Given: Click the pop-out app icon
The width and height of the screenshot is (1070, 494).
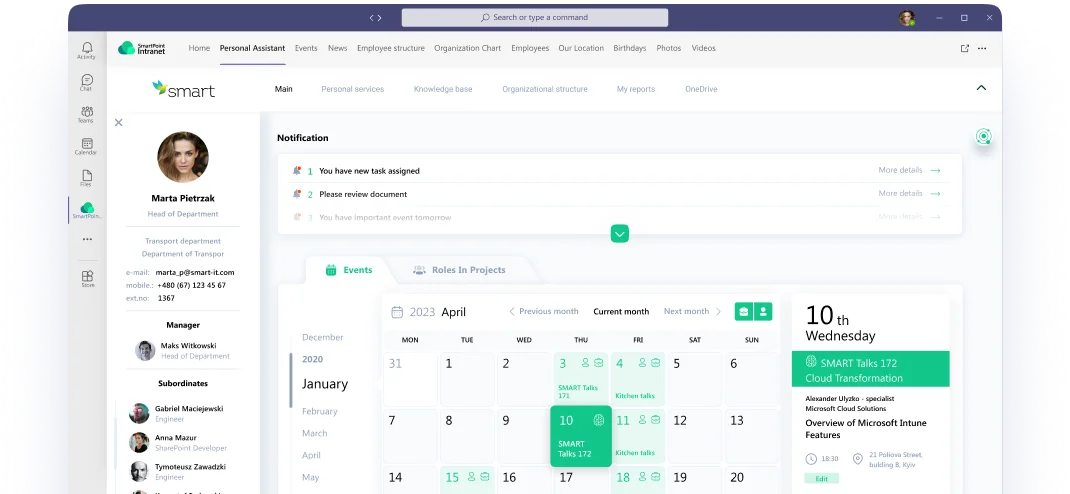Looking at the screenshot, I should [x=964, y=48].
